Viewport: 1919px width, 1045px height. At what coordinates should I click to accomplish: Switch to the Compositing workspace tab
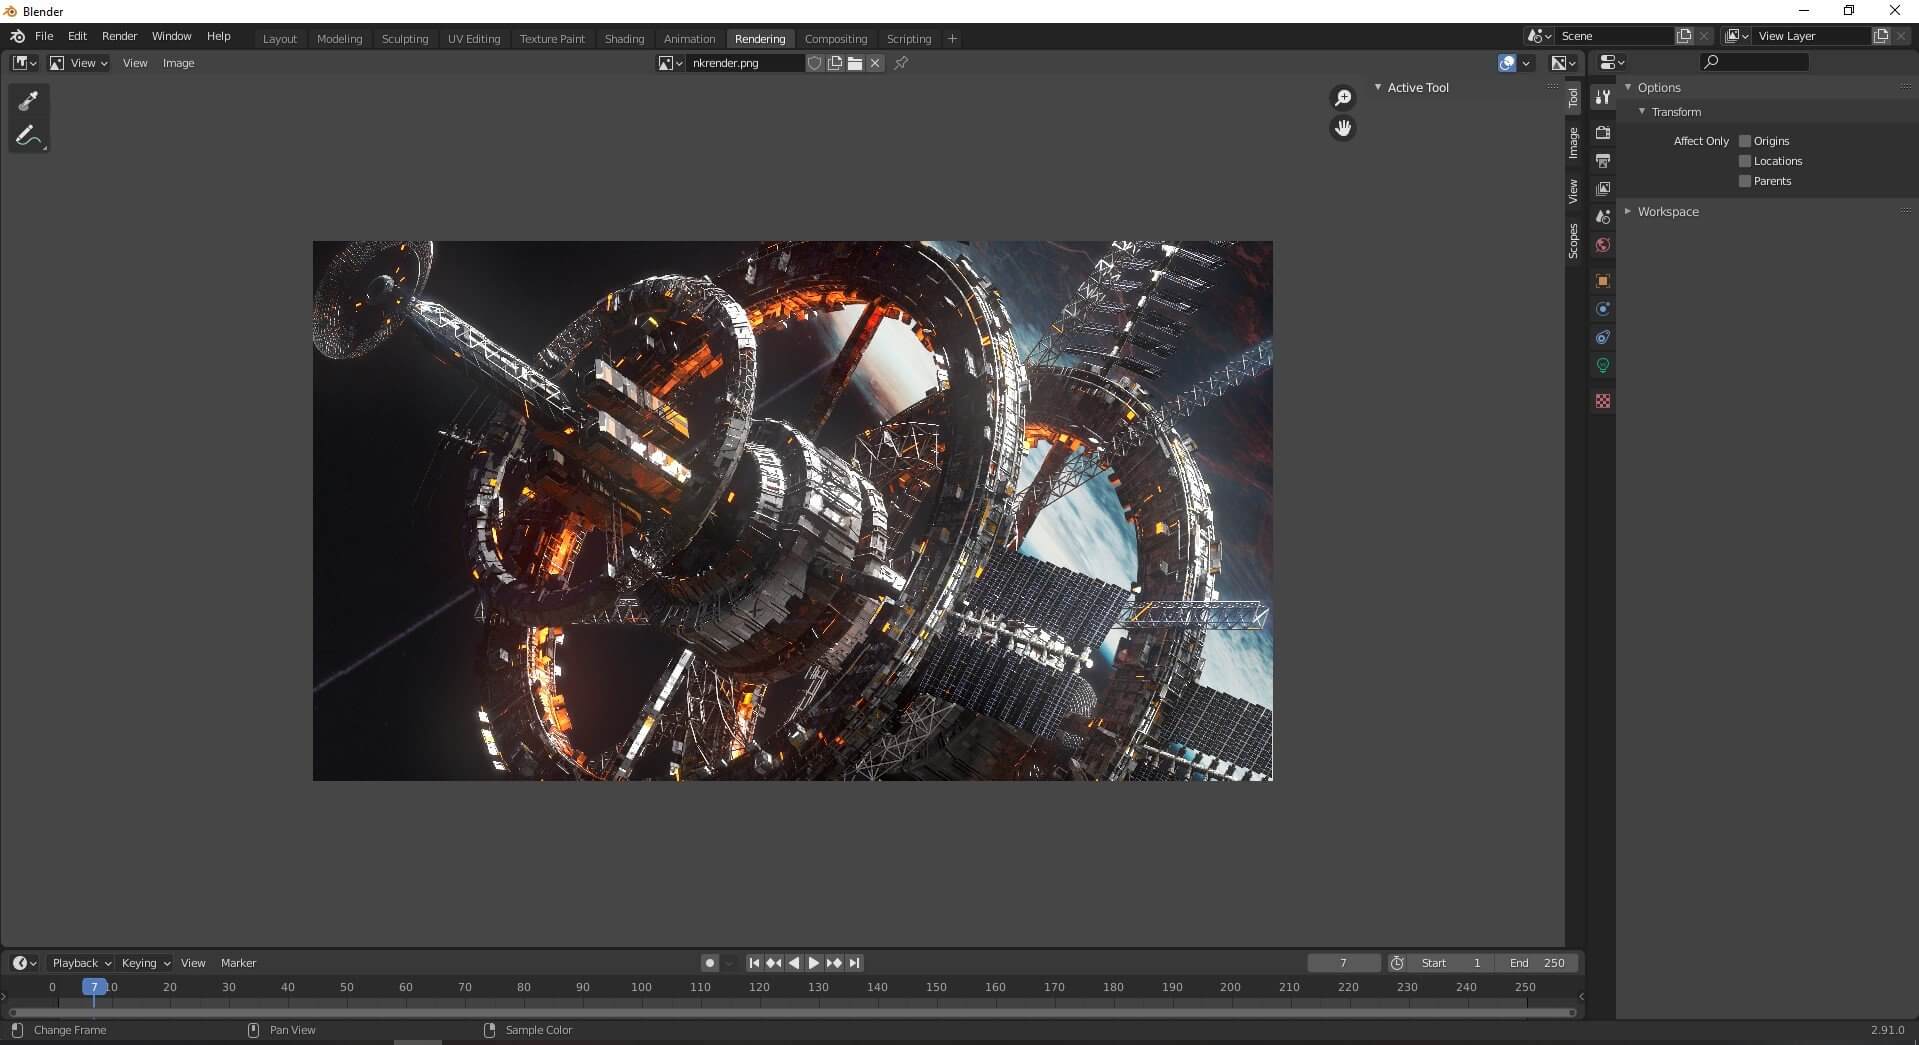[x=835, y=39]
